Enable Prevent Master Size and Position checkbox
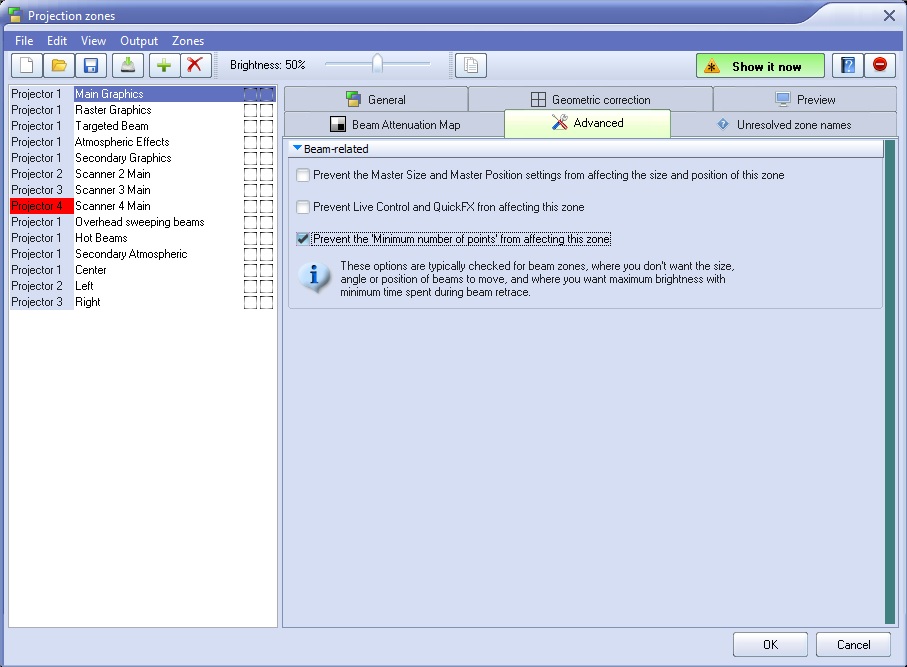The height and width of the screenshot is (667, 907). (303, 175)
